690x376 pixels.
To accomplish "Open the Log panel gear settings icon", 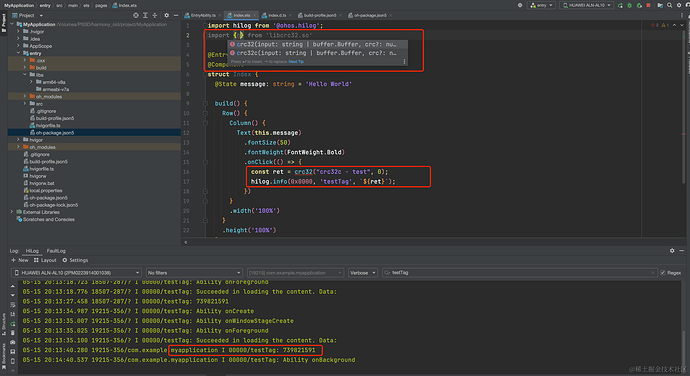I will coord(672,251).
